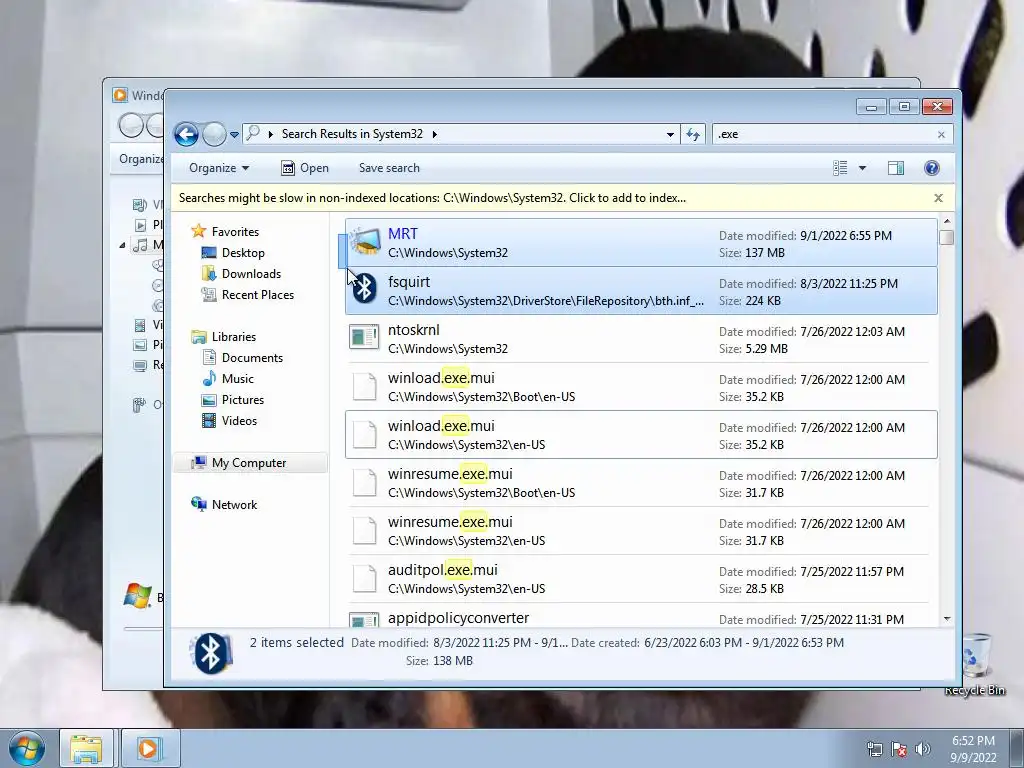Open Desktop in Favorites
The height and width of the screenshot is (768, 1024).
point(243,253)
